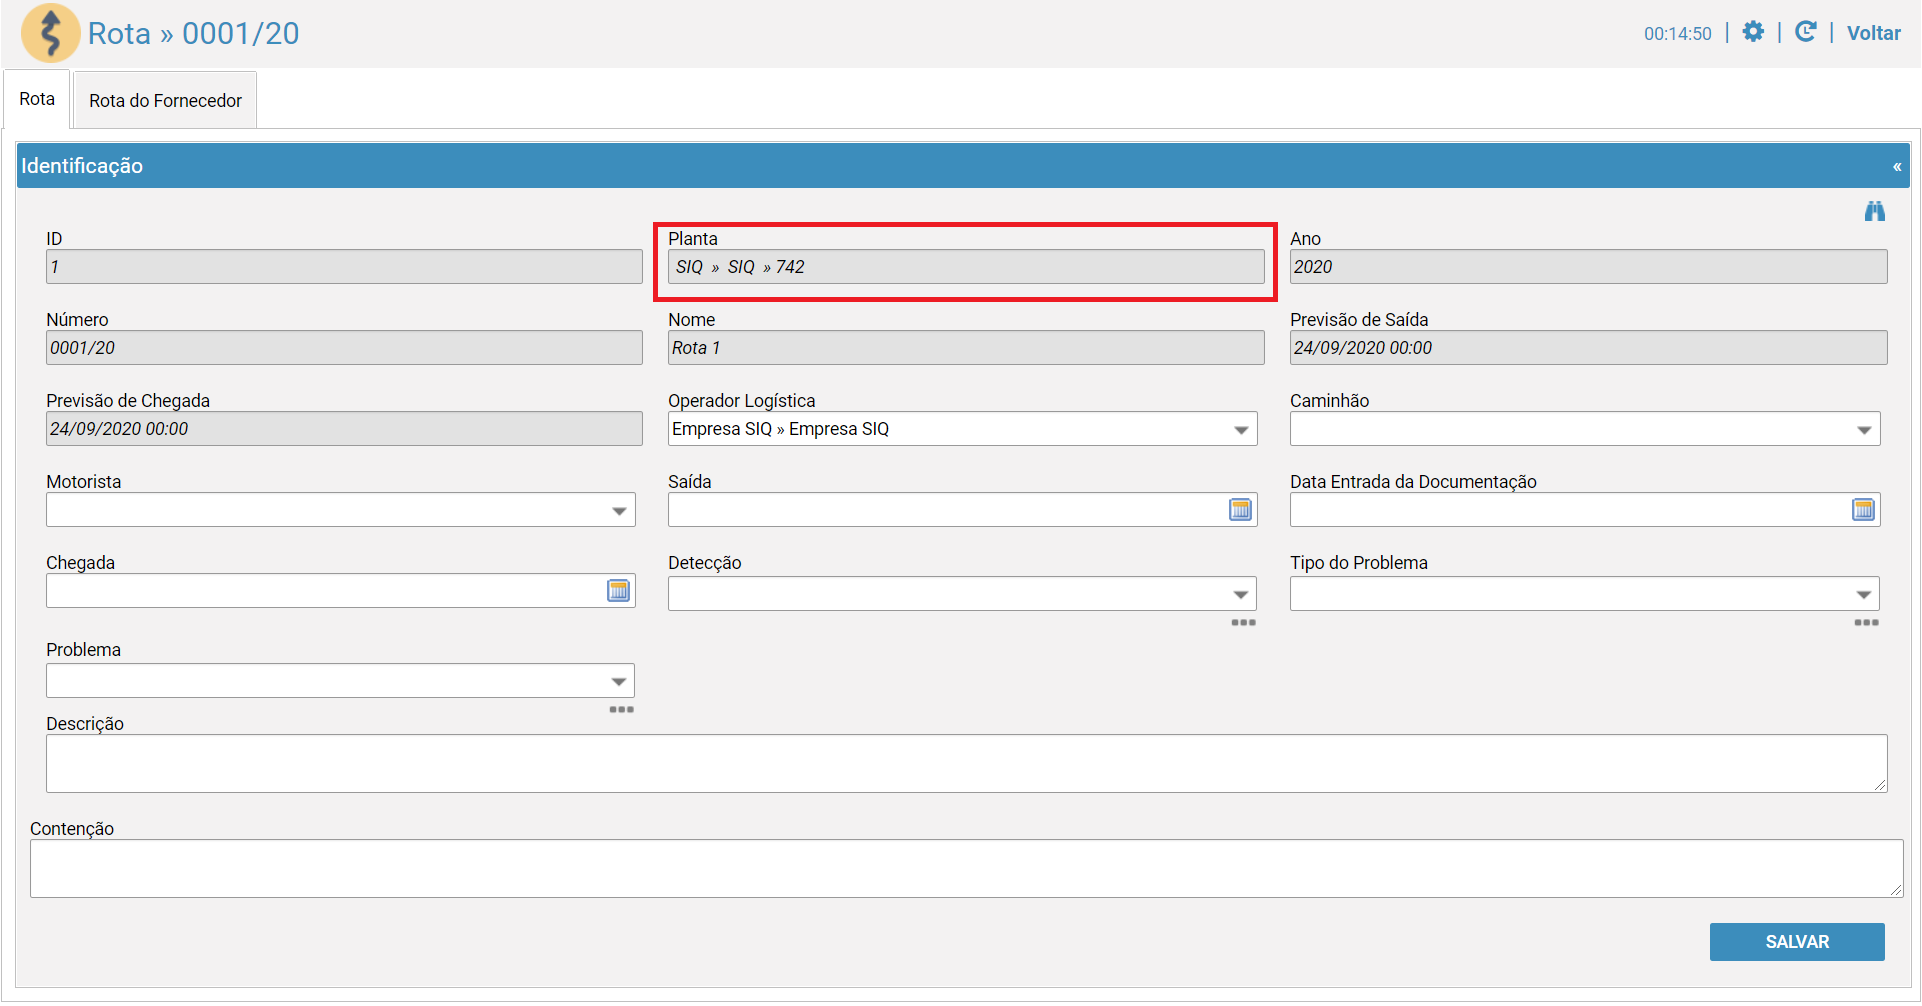Focus the Descrição text area
Image resolution: width=1922 pixels, height=1006 pixels.
pyautogui.click(x=966, y=764)
